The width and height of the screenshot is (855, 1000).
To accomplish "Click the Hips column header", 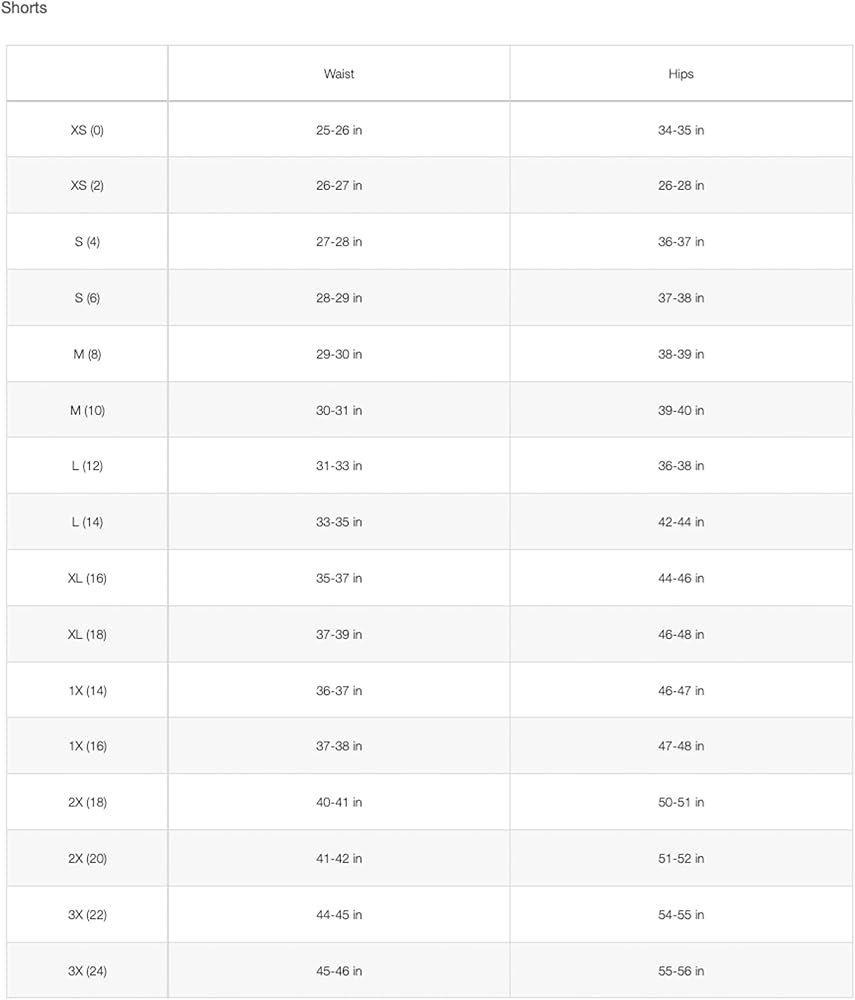I will pyautogui.click(x=681, y=74).
